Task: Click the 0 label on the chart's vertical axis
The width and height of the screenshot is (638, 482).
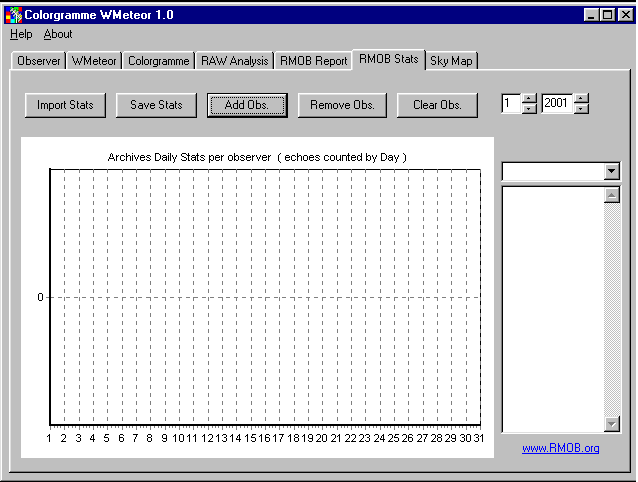Action: click(x=40, y=297)
